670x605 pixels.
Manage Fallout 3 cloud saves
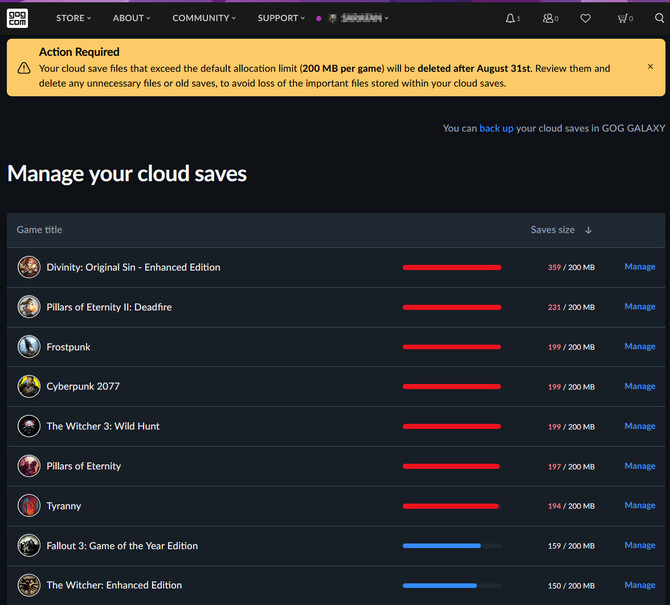[640, 545]
